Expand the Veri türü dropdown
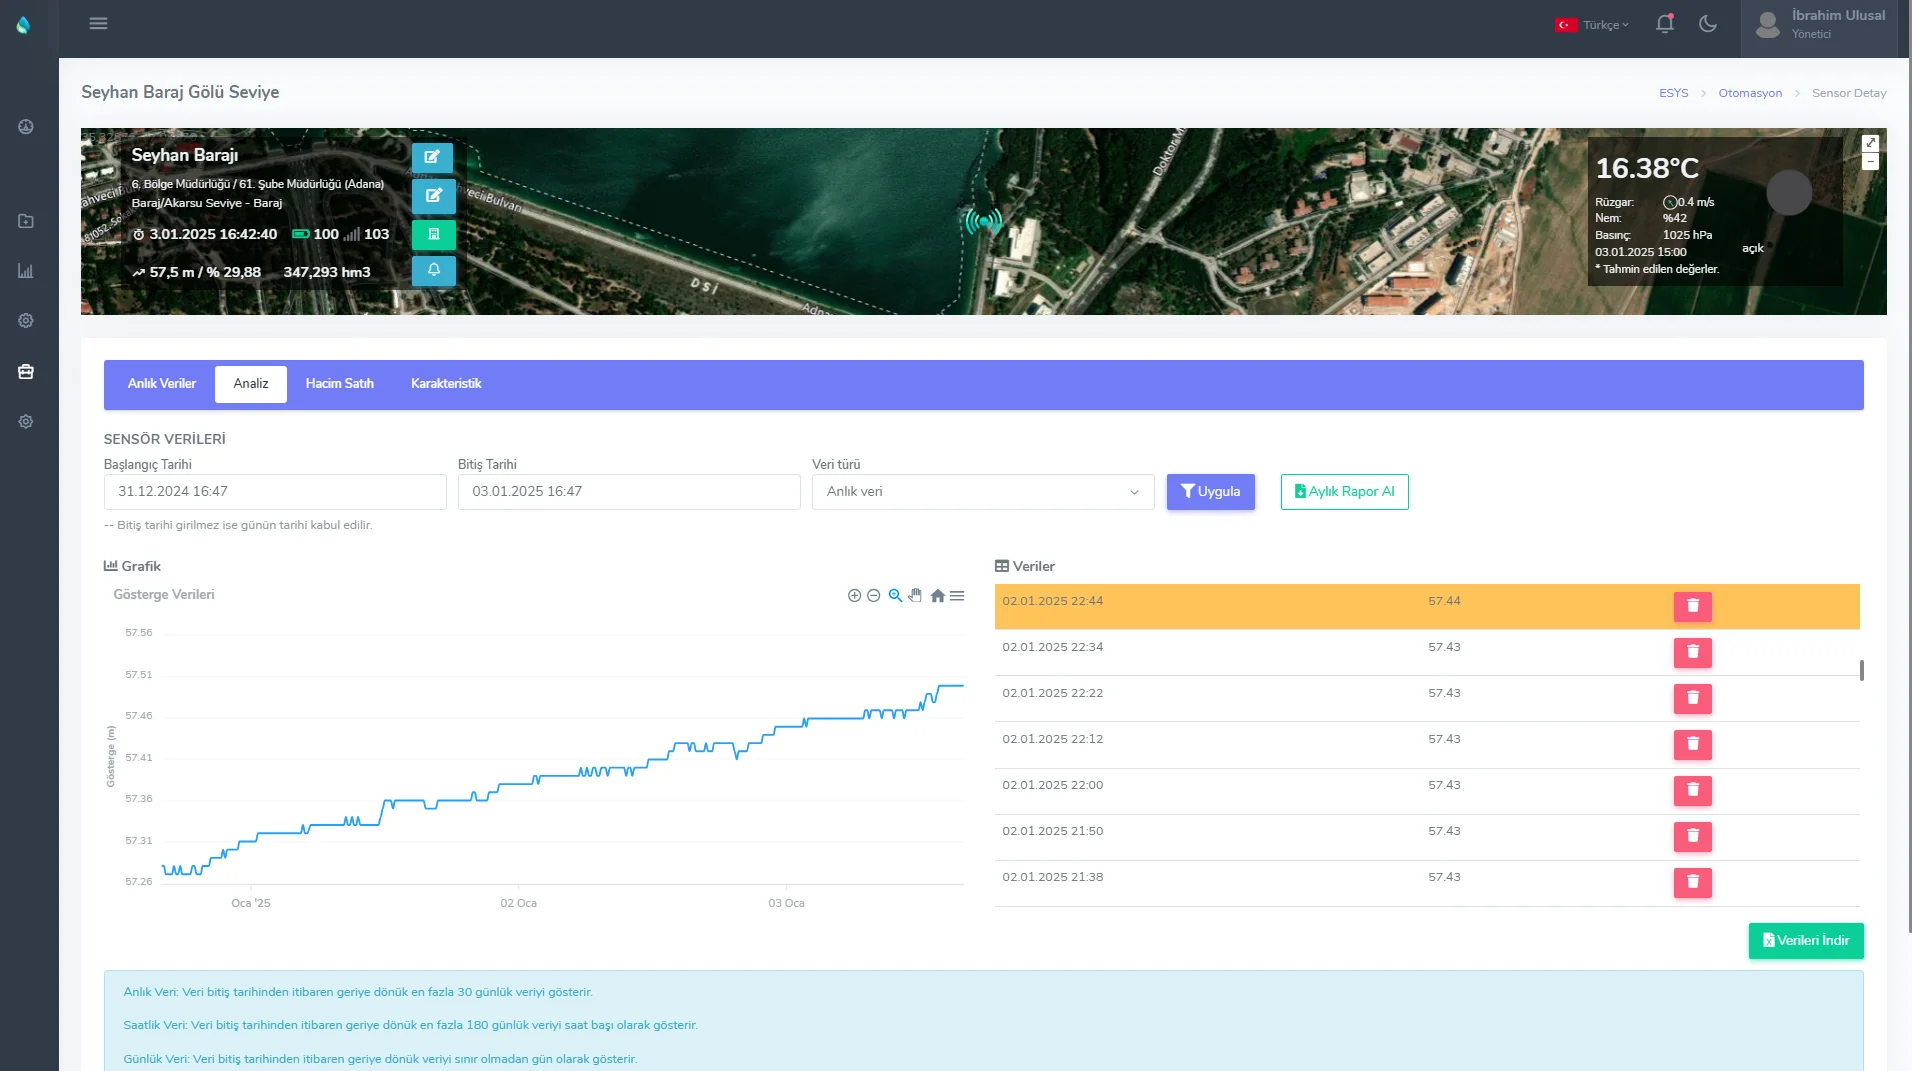Image resolution: width=1912 pixels, height=1071 pixels. click(x=982, y=492)
